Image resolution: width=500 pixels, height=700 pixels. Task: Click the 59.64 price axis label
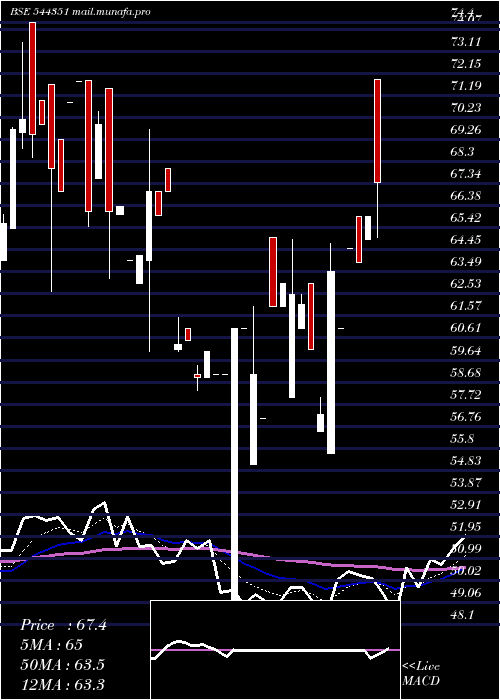466,351
